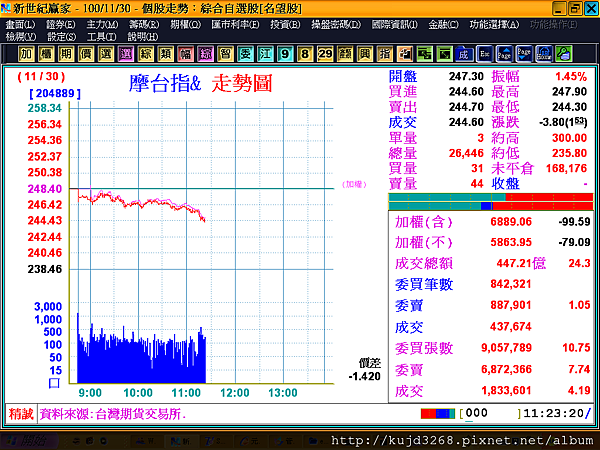600x450 pixels.
Task: Click the yellow 8 toolbar icon
Action: [305, 54]
